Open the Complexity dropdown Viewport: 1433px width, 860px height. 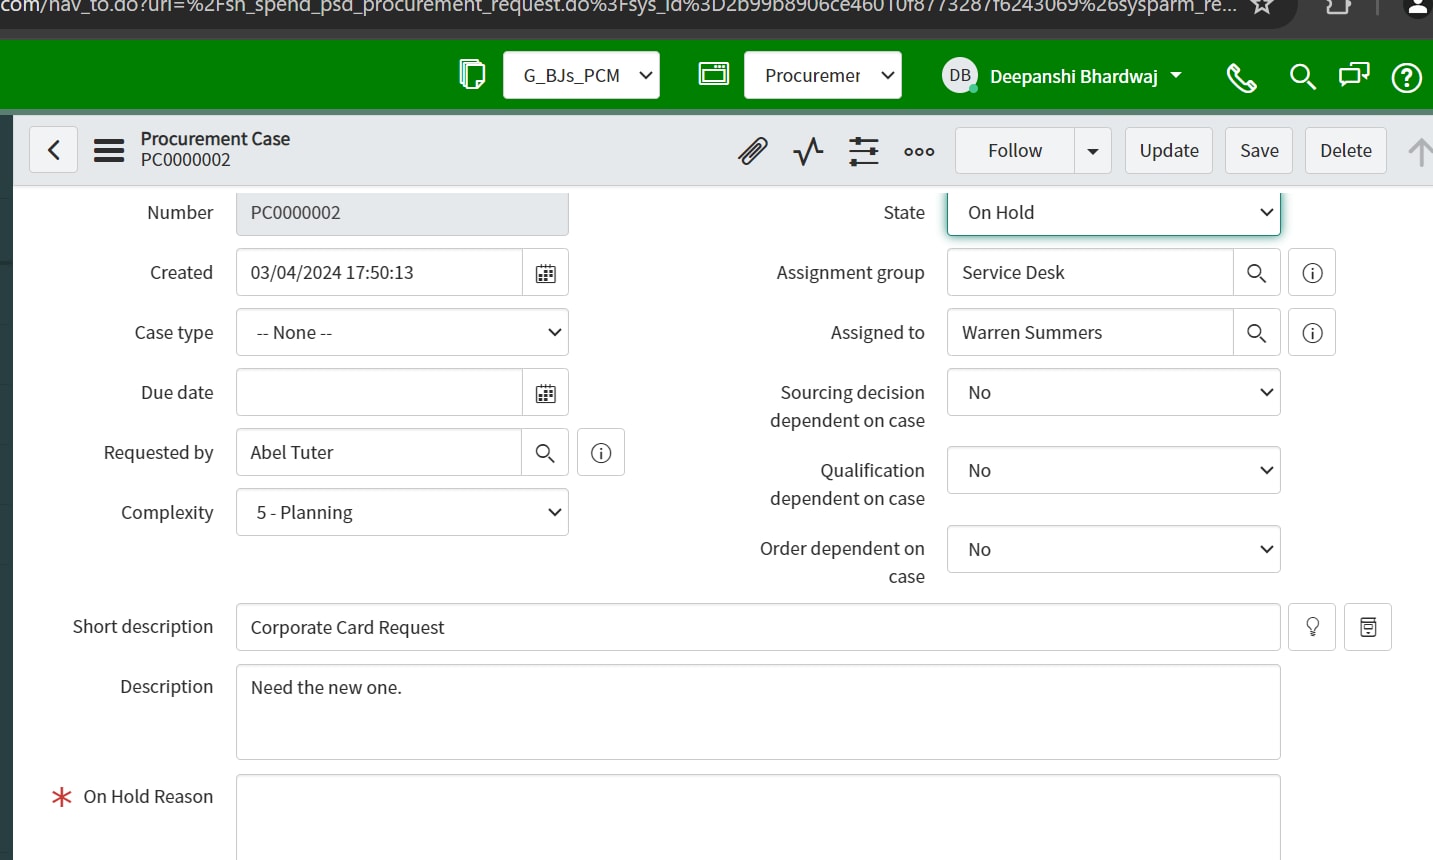click(402, 513)
